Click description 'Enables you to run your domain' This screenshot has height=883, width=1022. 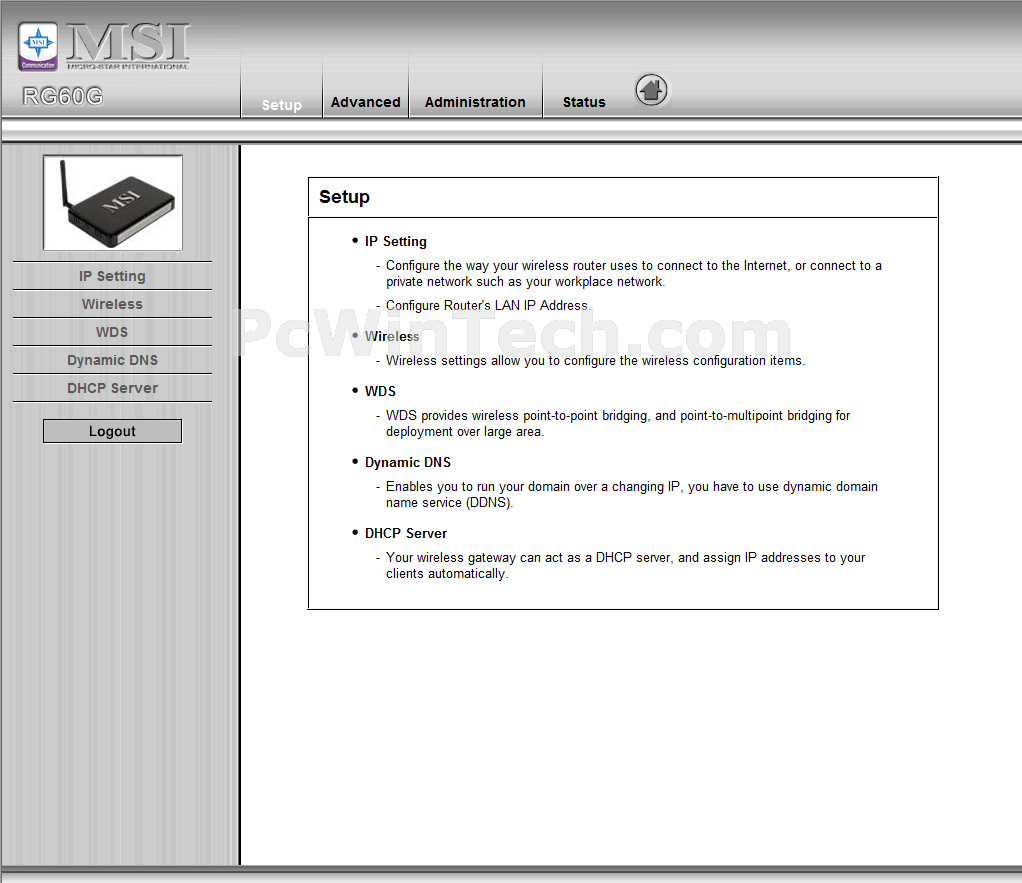tap(632, 494)
